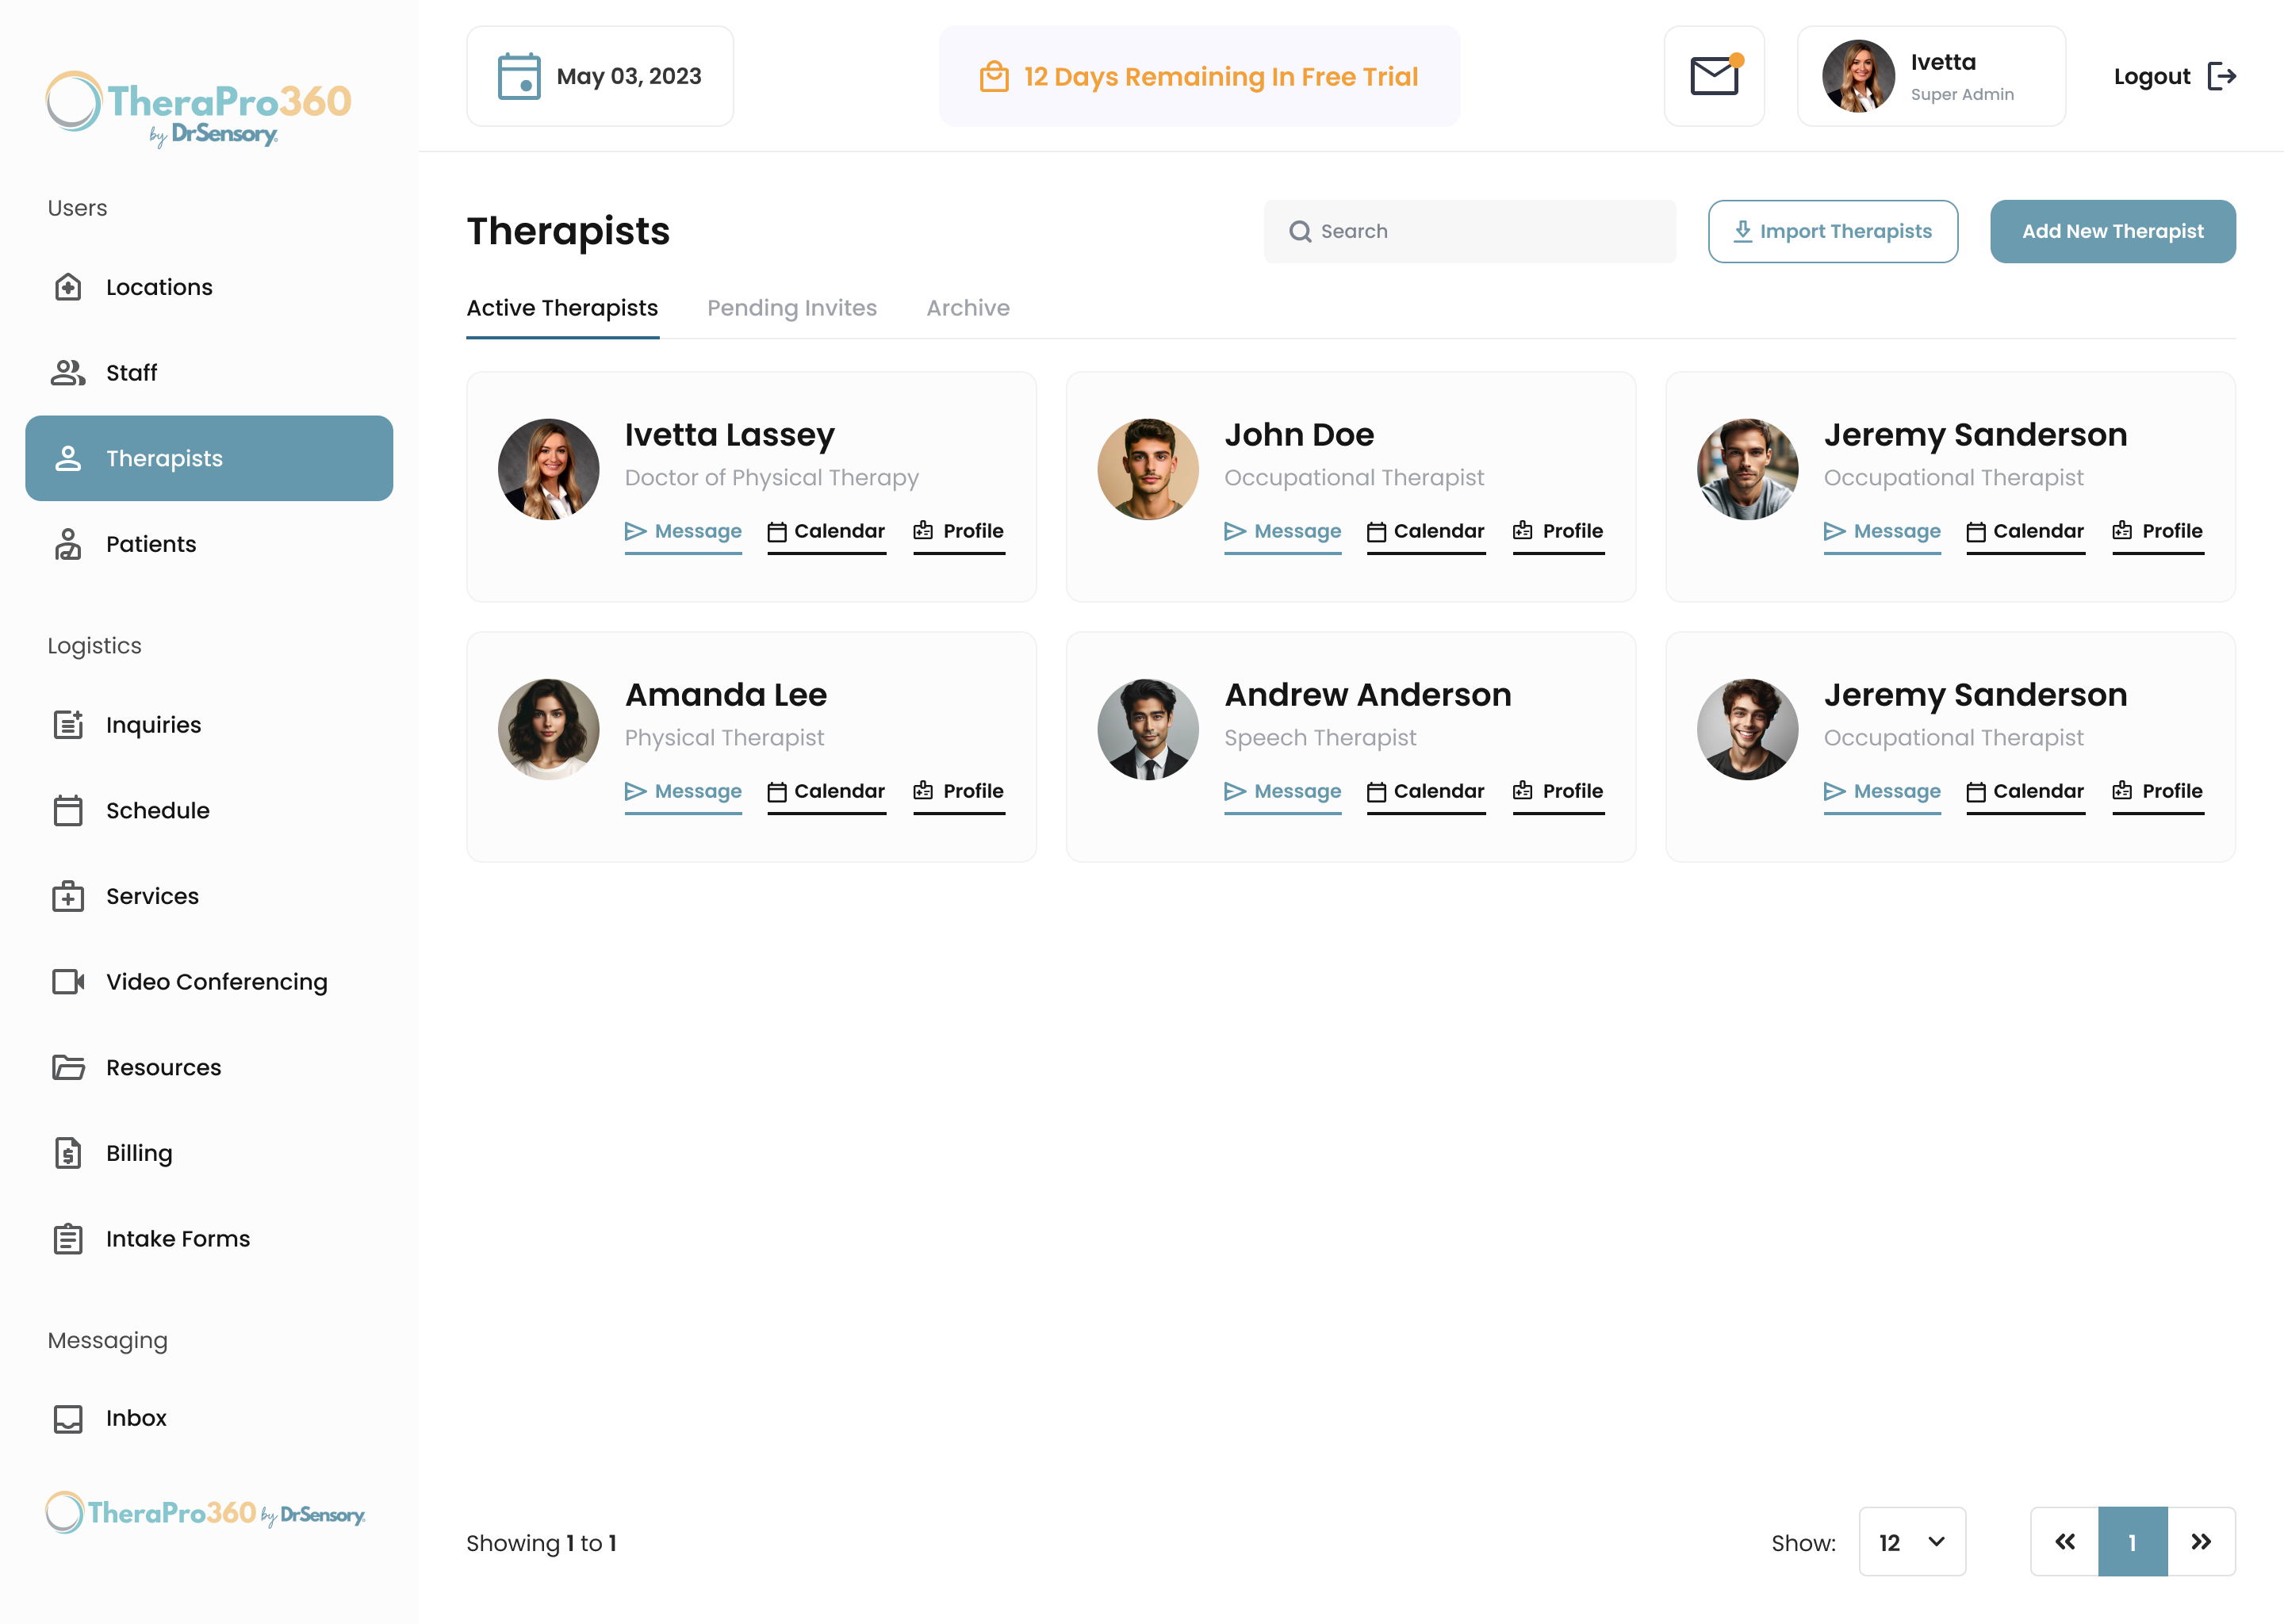Open the Show 12 per-page dropdown

(1912, 1542)
